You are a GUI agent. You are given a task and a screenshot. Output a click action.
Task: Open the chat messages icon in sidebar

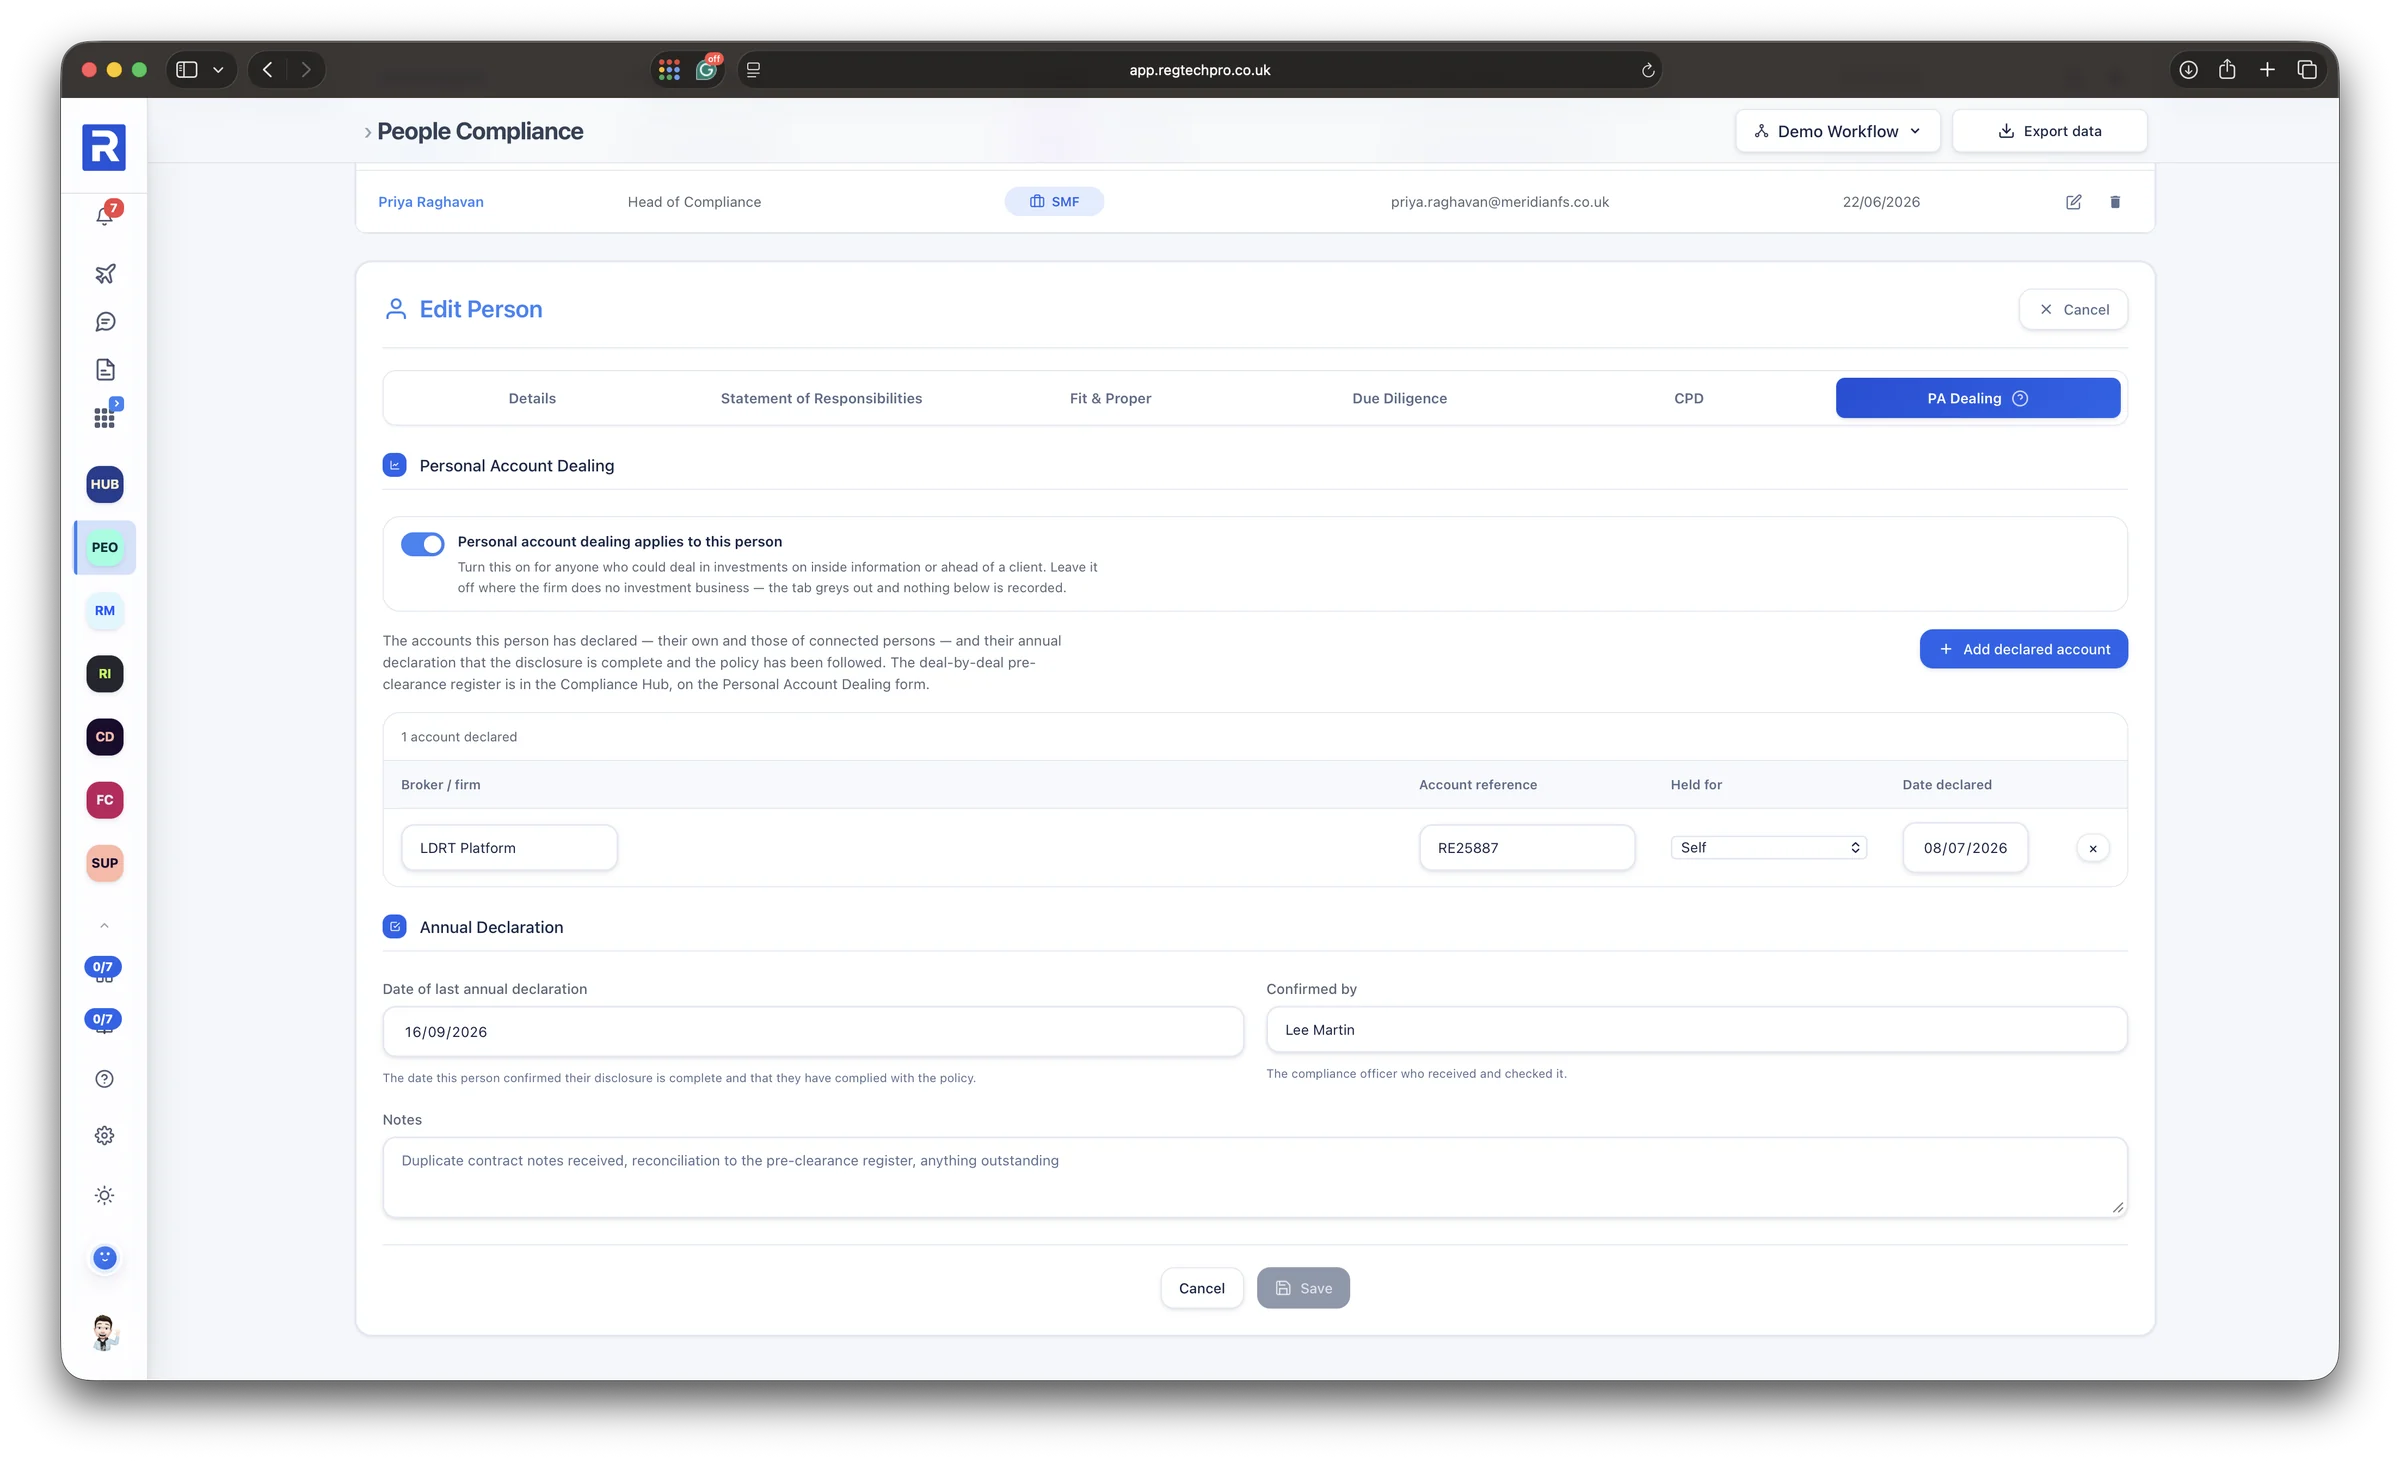105,322
